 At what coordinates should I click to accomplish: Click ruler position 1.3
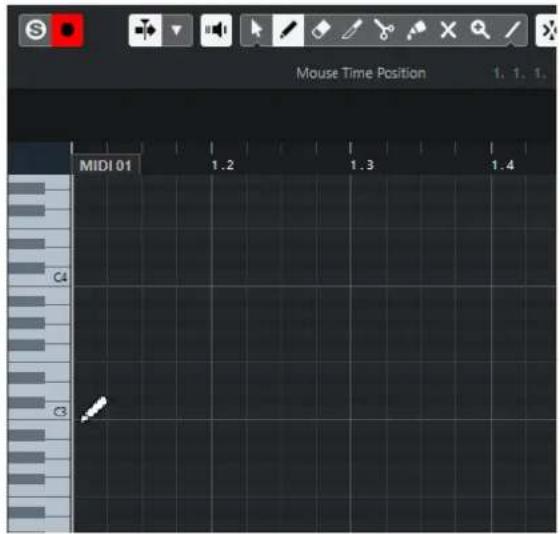tap(362, 165)
